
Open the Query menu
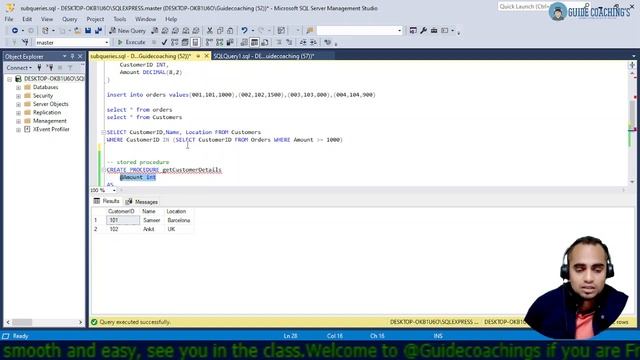pos(69,19)
